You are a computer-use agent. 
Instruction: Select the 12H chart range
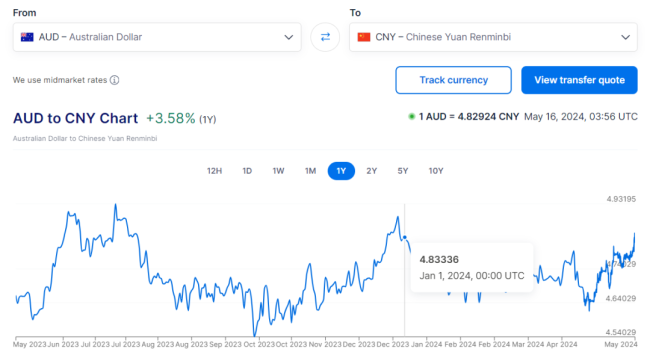(214, 171)
